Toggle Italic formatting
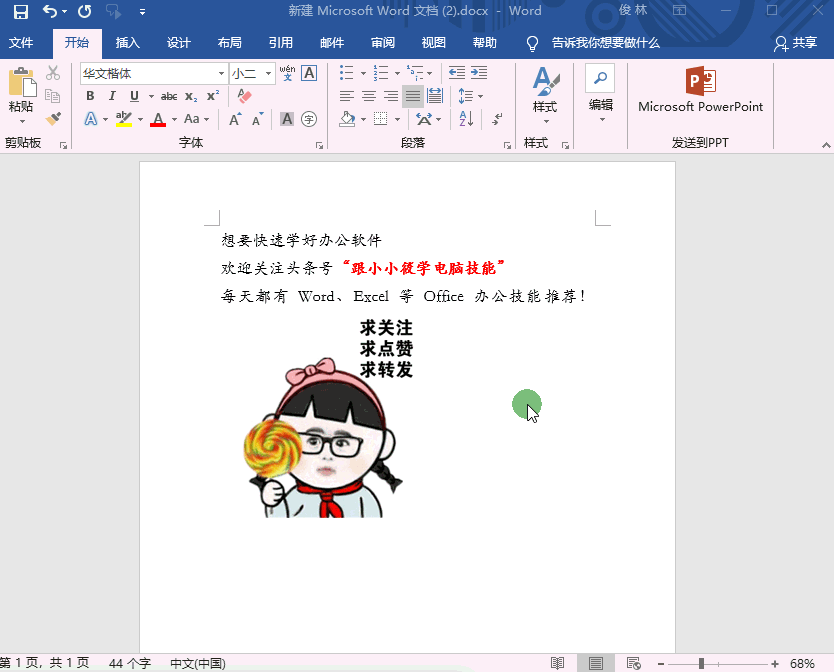The width and height of the screenshot is (834, 672). [112, 96]
